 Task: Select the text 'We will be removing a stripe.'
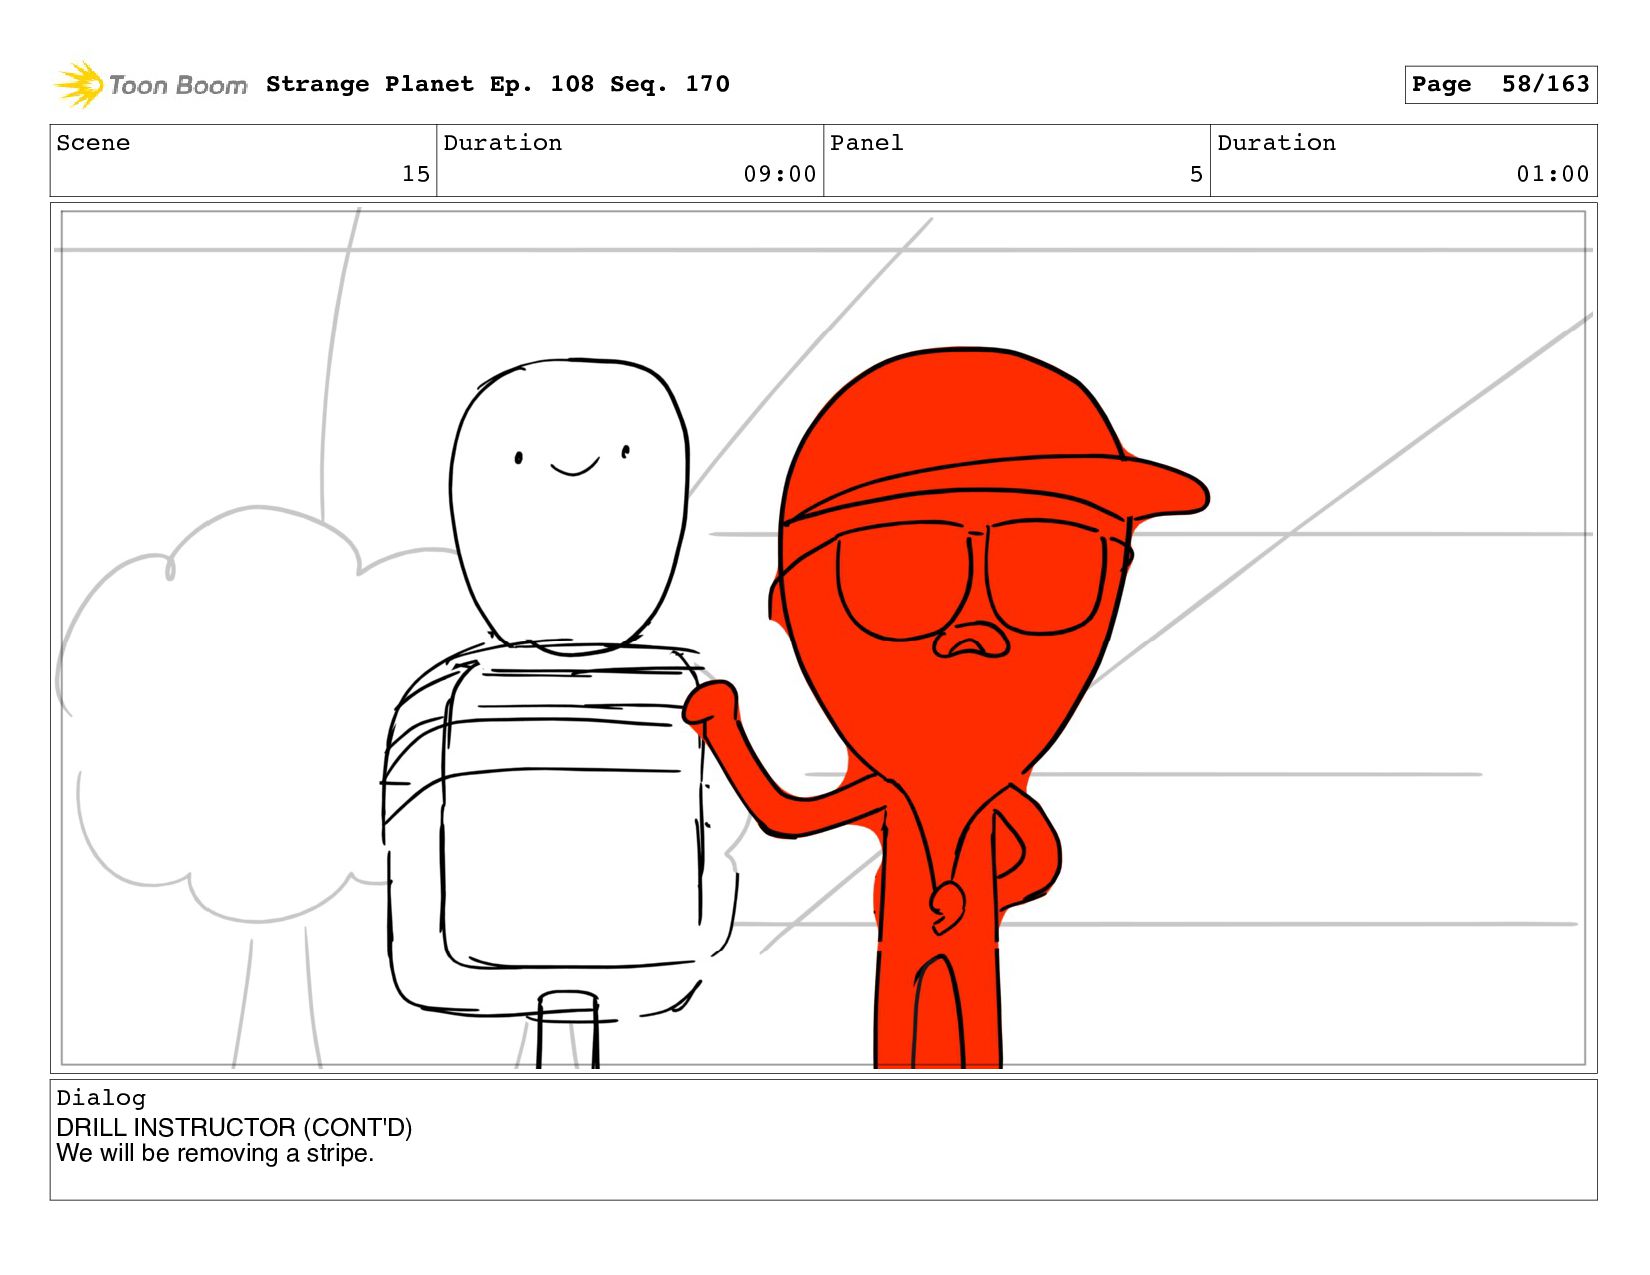click(215, 1153)
